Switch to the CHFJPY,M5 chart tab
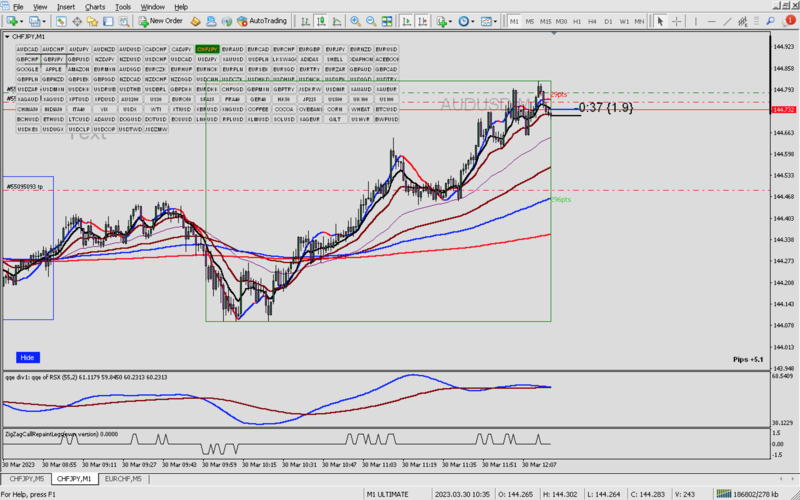This screenshot has height=500, width=800. [27, 479]
